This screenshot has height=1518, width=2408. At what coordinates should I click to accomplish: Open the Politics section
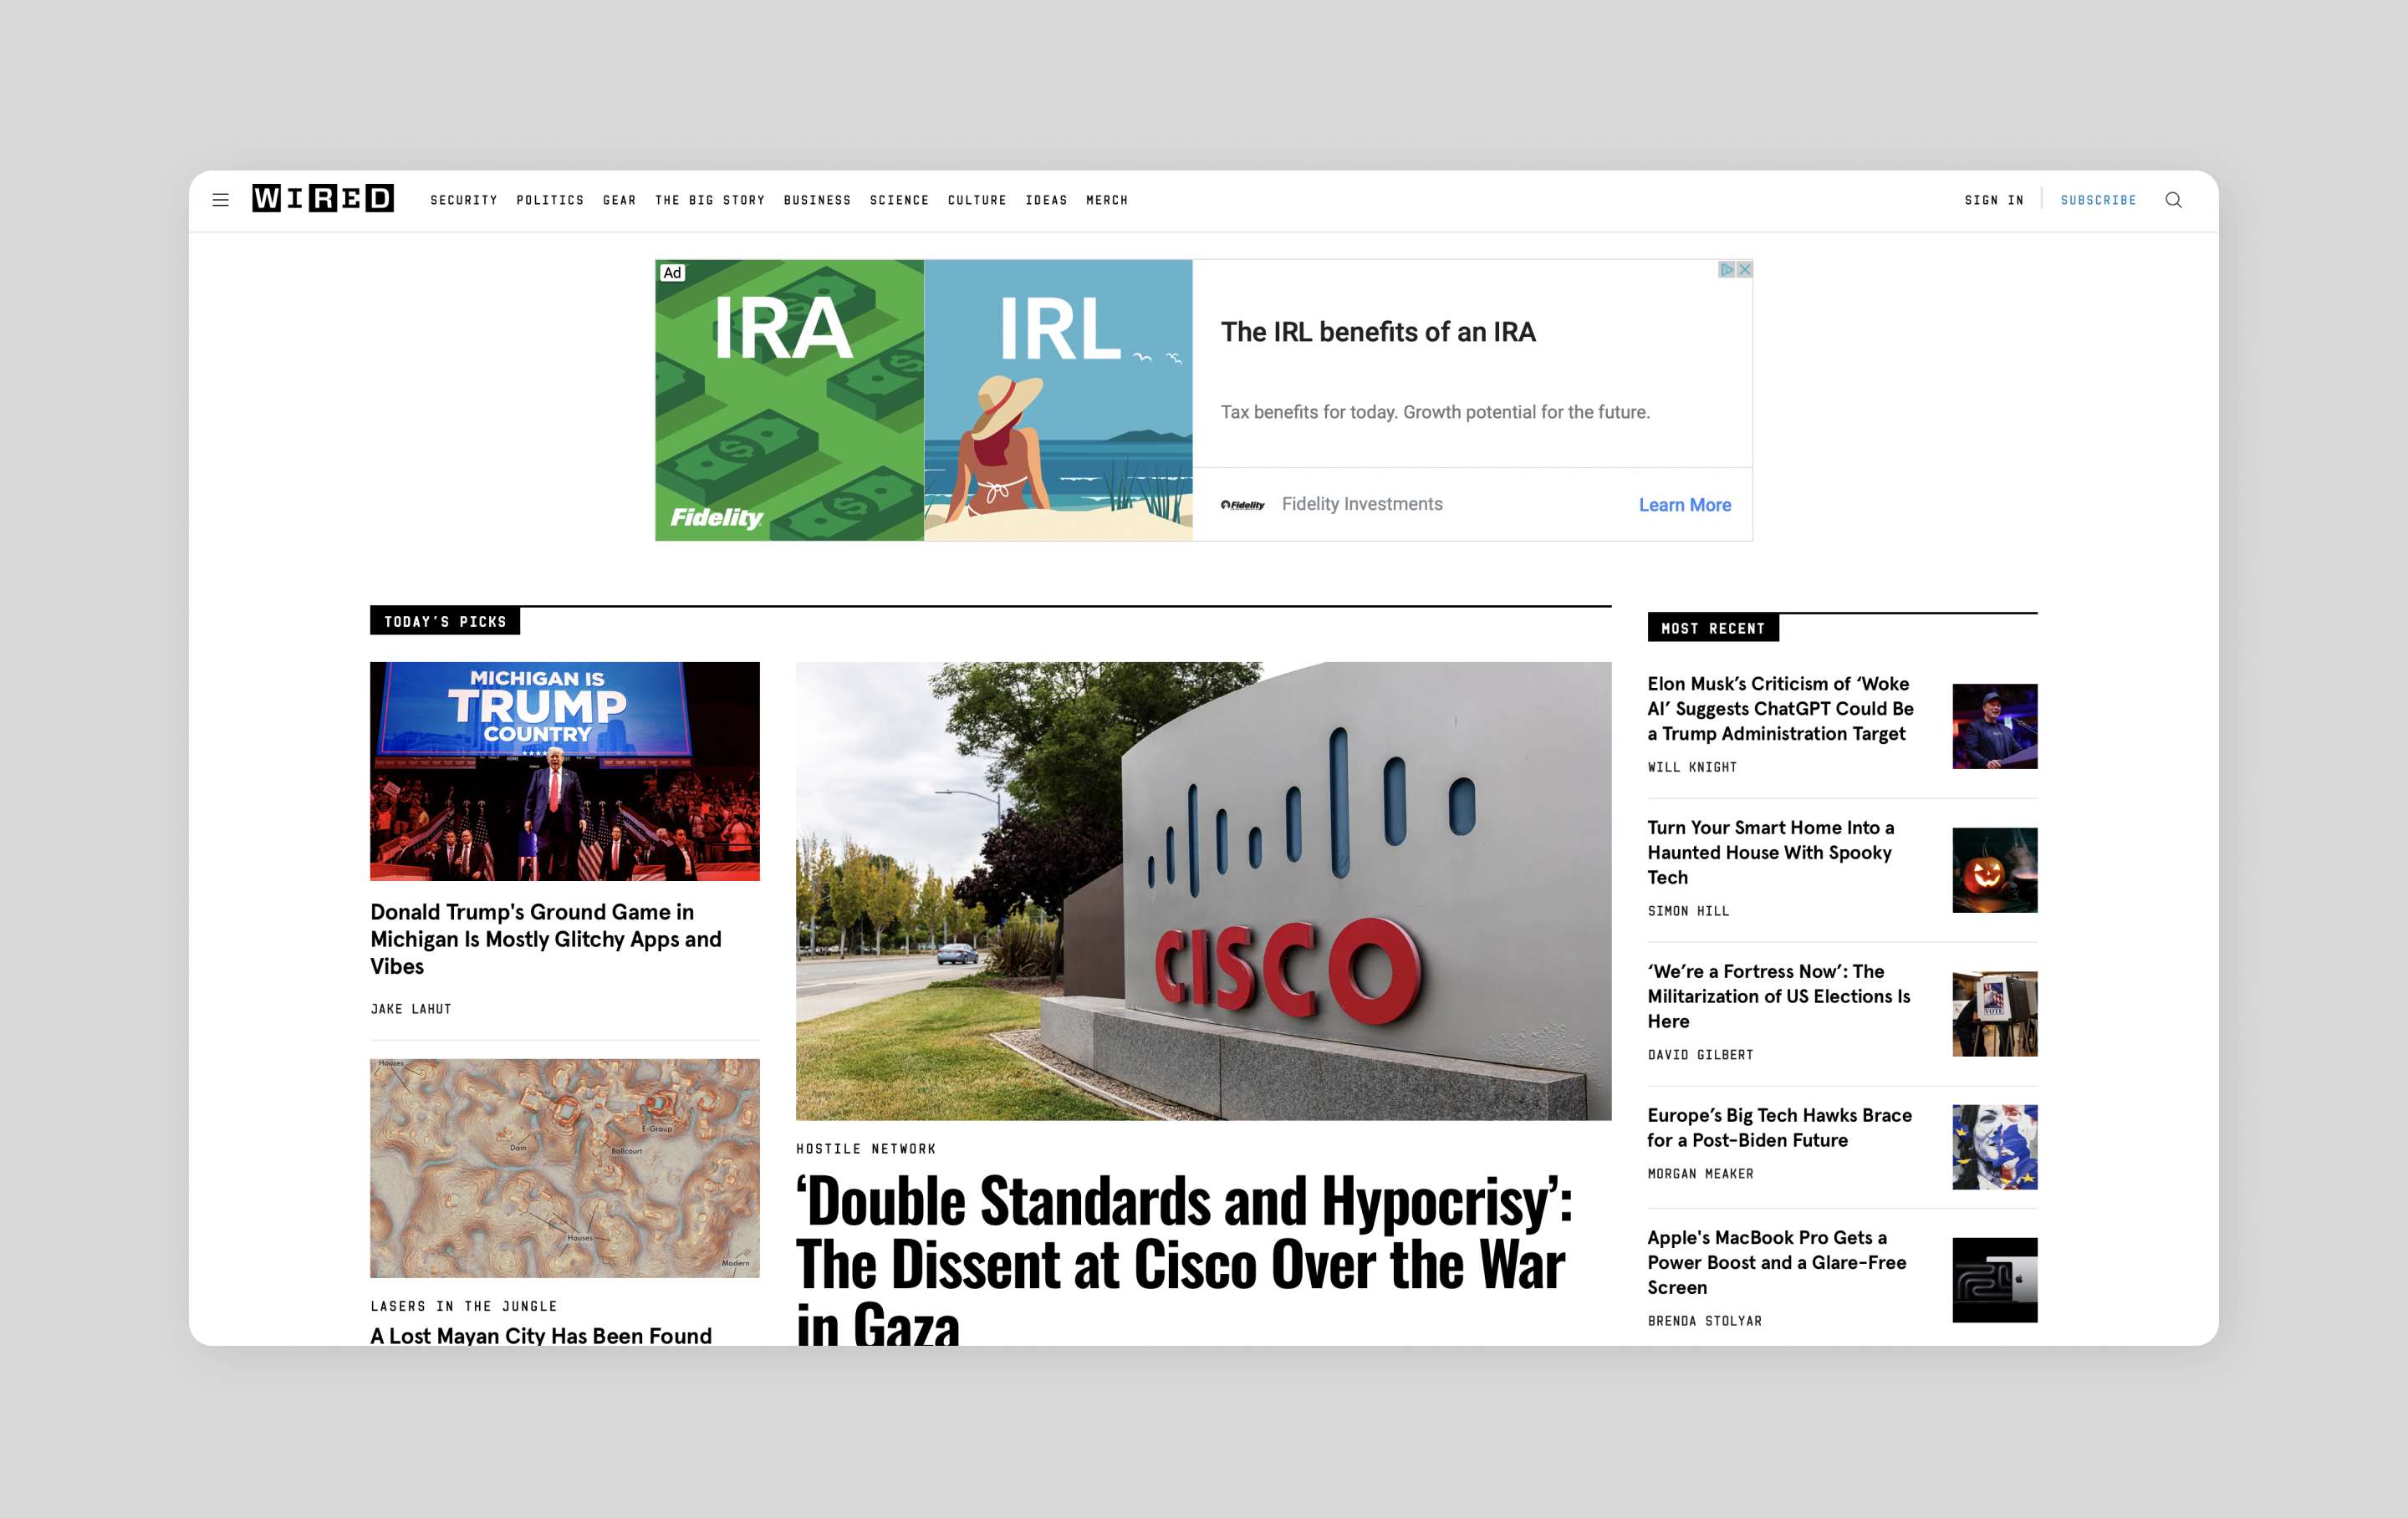coord(550,200)
